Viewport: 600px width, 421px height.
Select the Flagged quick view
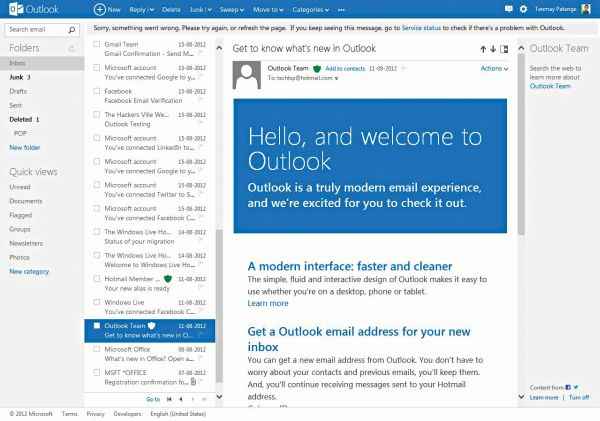point(21,215)
